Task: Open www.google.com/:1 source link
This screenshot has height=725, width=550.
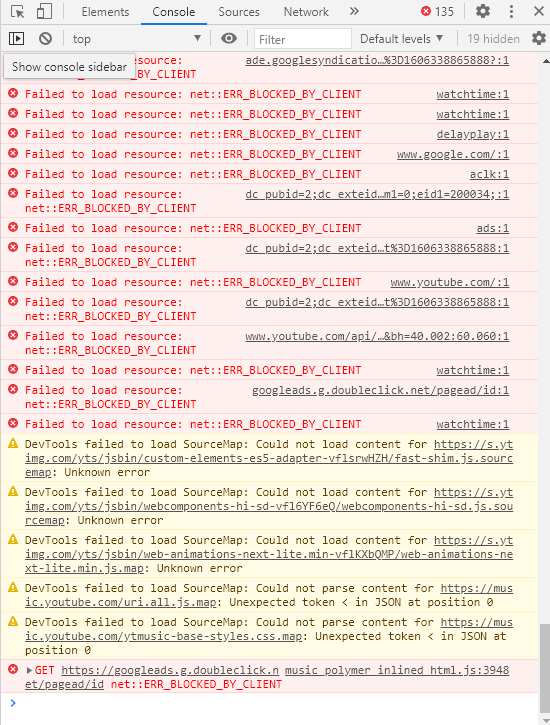Action: pos(453,154)
